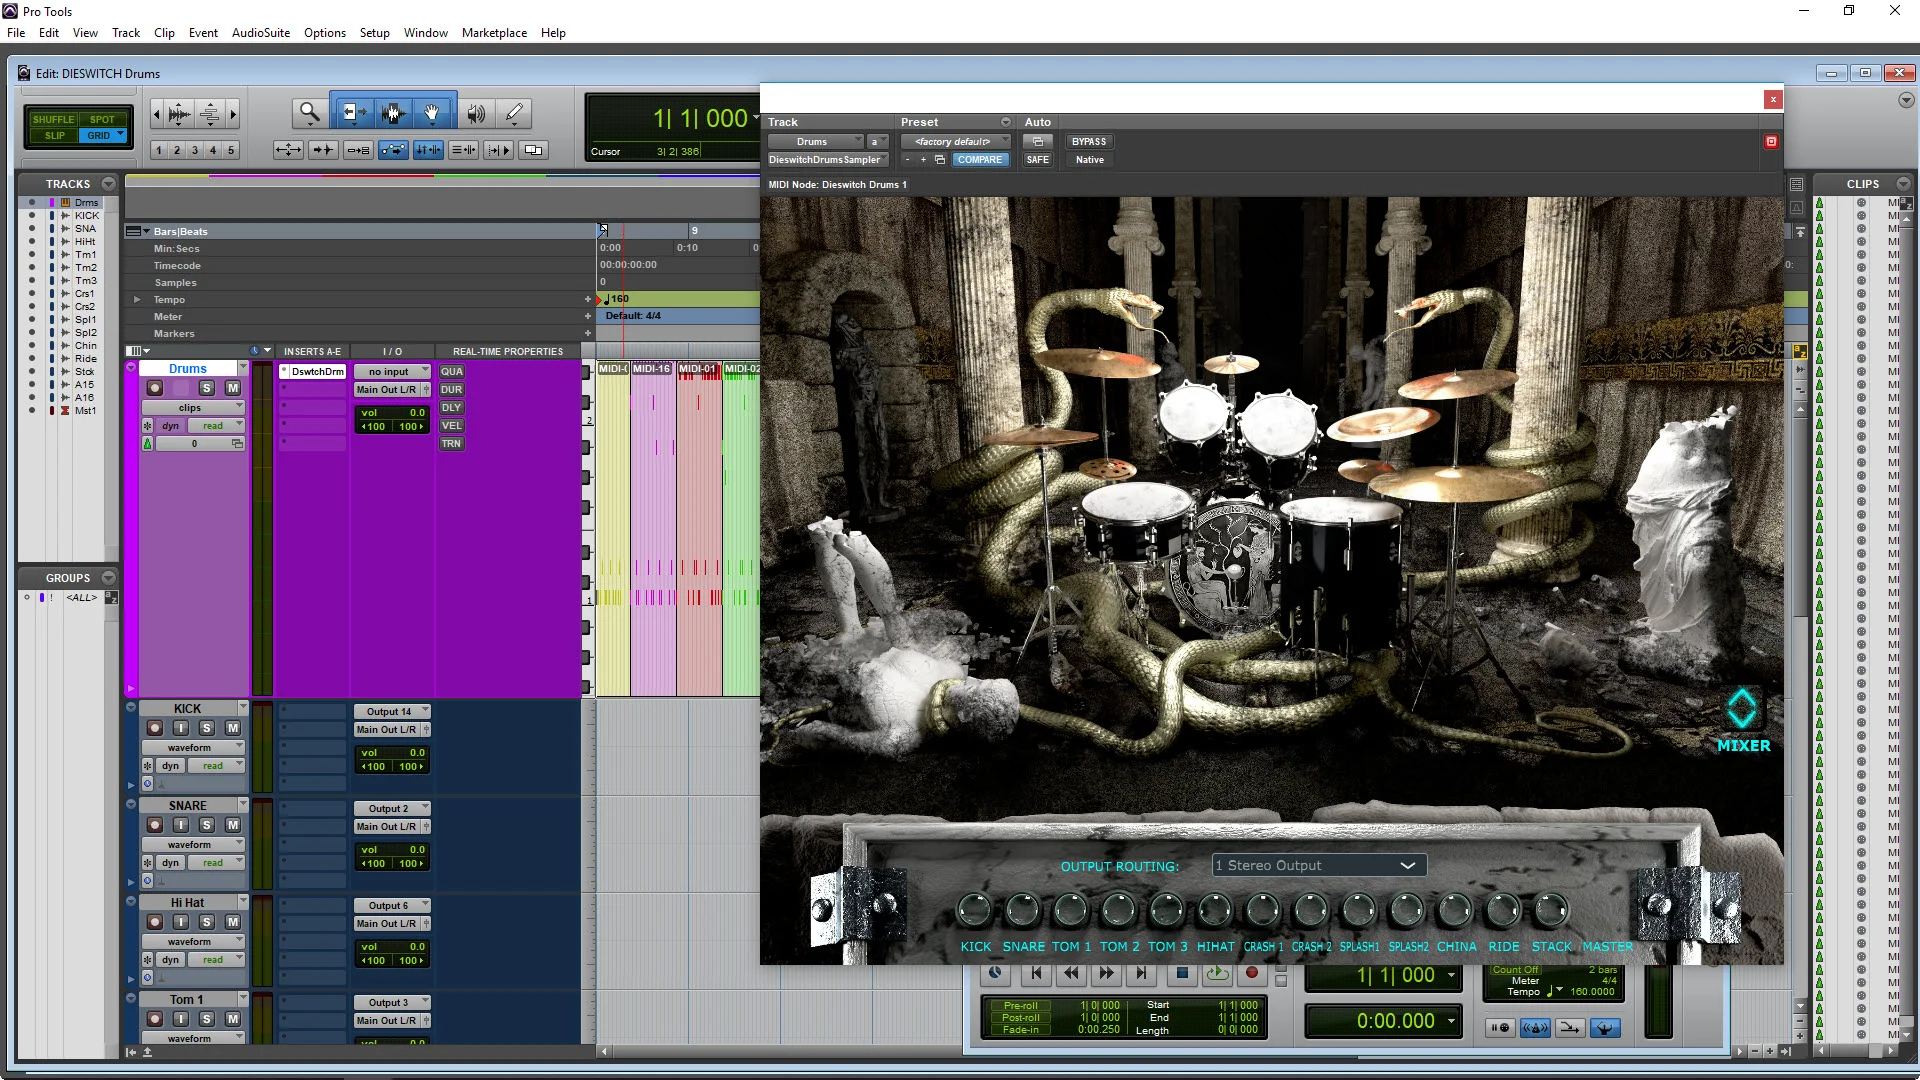Viewport: 1920px width, 1080px height.
Task: Click the Fast Forward transport button
Action: click(1107, 973)
